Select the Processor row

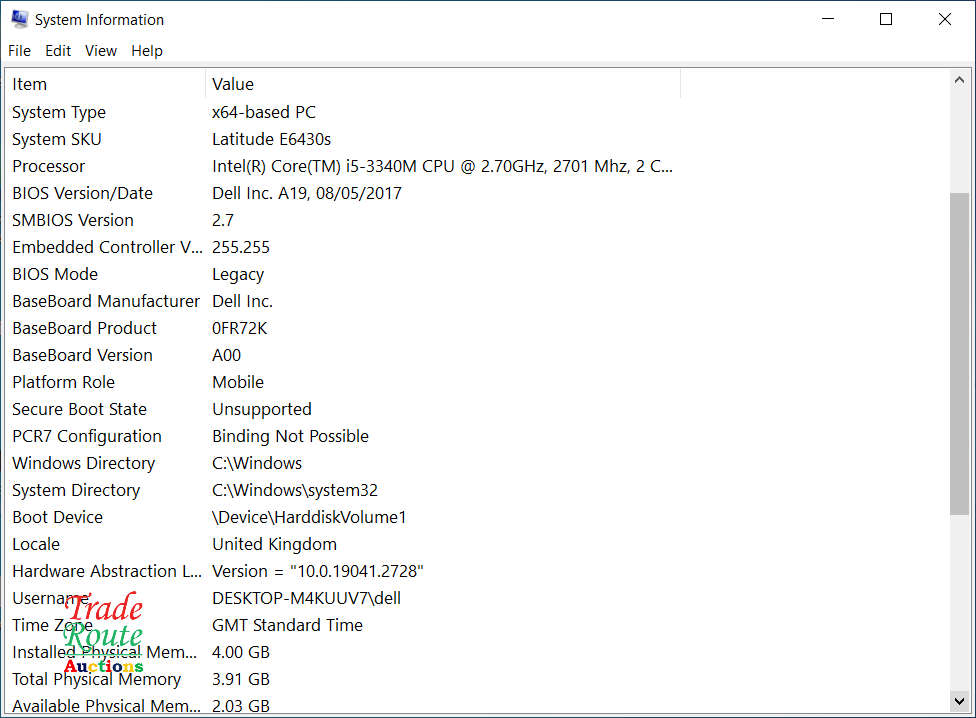click(x=49, y=166)
